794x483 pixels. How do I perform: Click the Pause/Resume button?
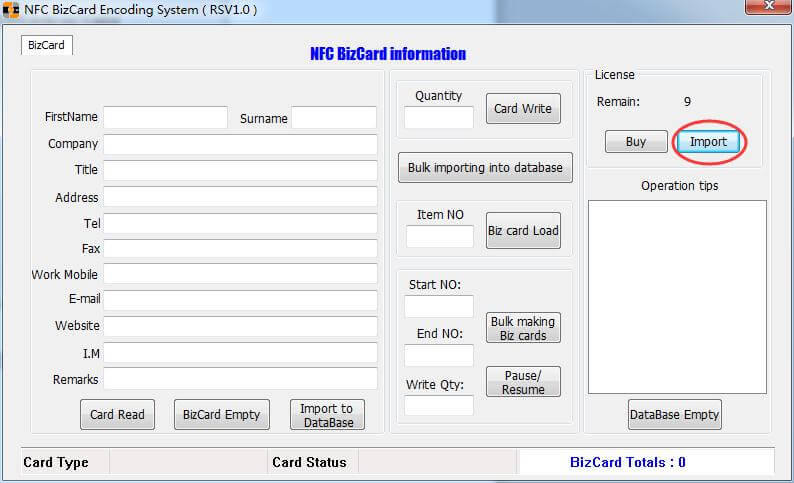(x=523, y=382)
